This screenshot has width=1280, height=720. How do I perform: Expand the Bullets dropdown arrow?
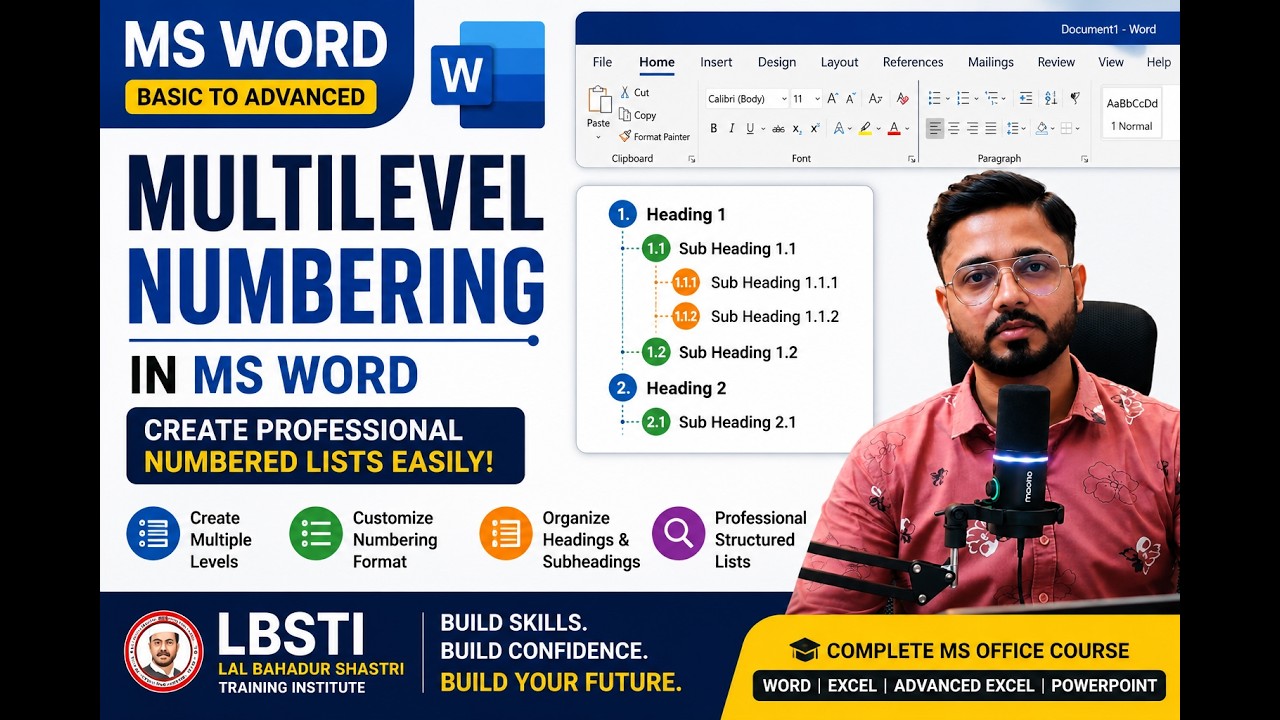pyautogui.click(x=946, y=98)
